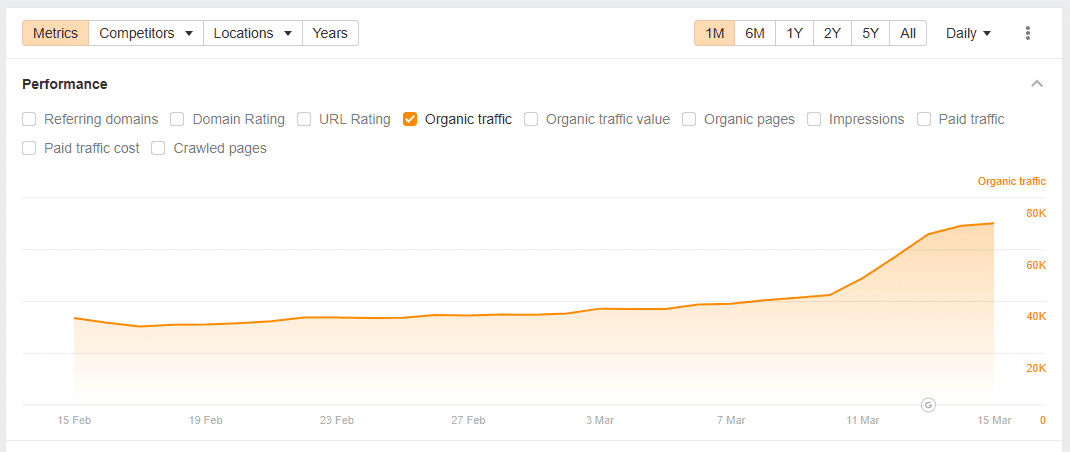This screenshot has width=1070, height=452.
Task: Toggle the Paid traffic cost checkbox
Action: [30, 148]
